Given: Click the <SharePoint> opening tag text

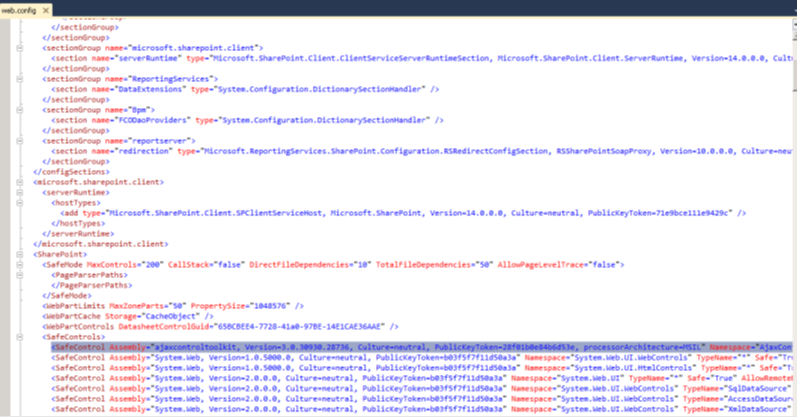Looking at the screenshot, I should (x=60, y=254).
